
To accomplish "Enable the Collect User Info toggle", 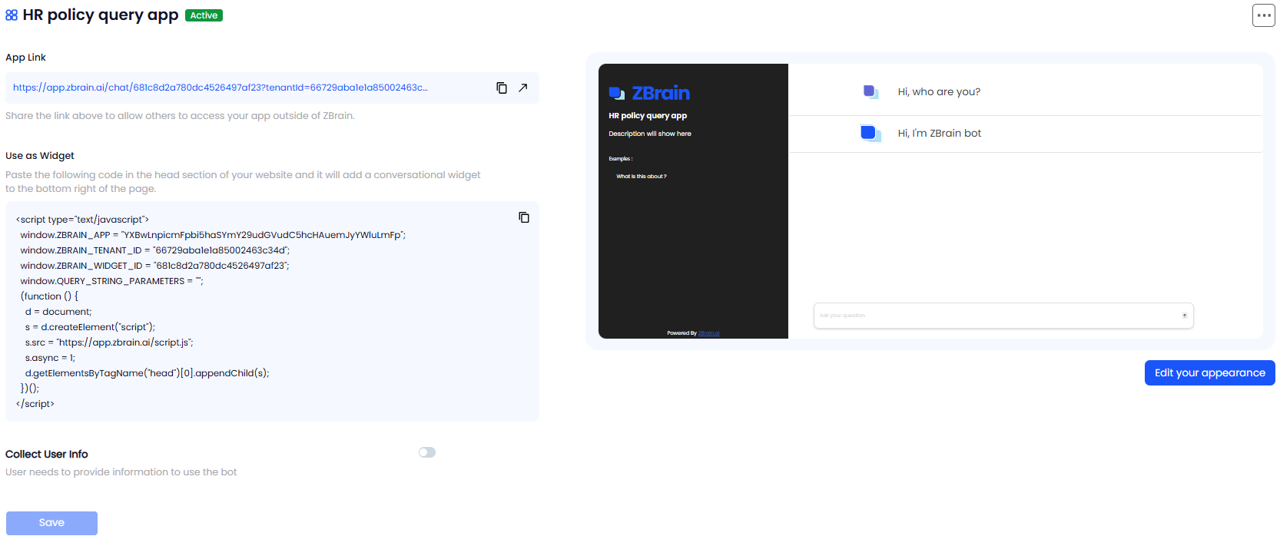I will coord(427,453).
